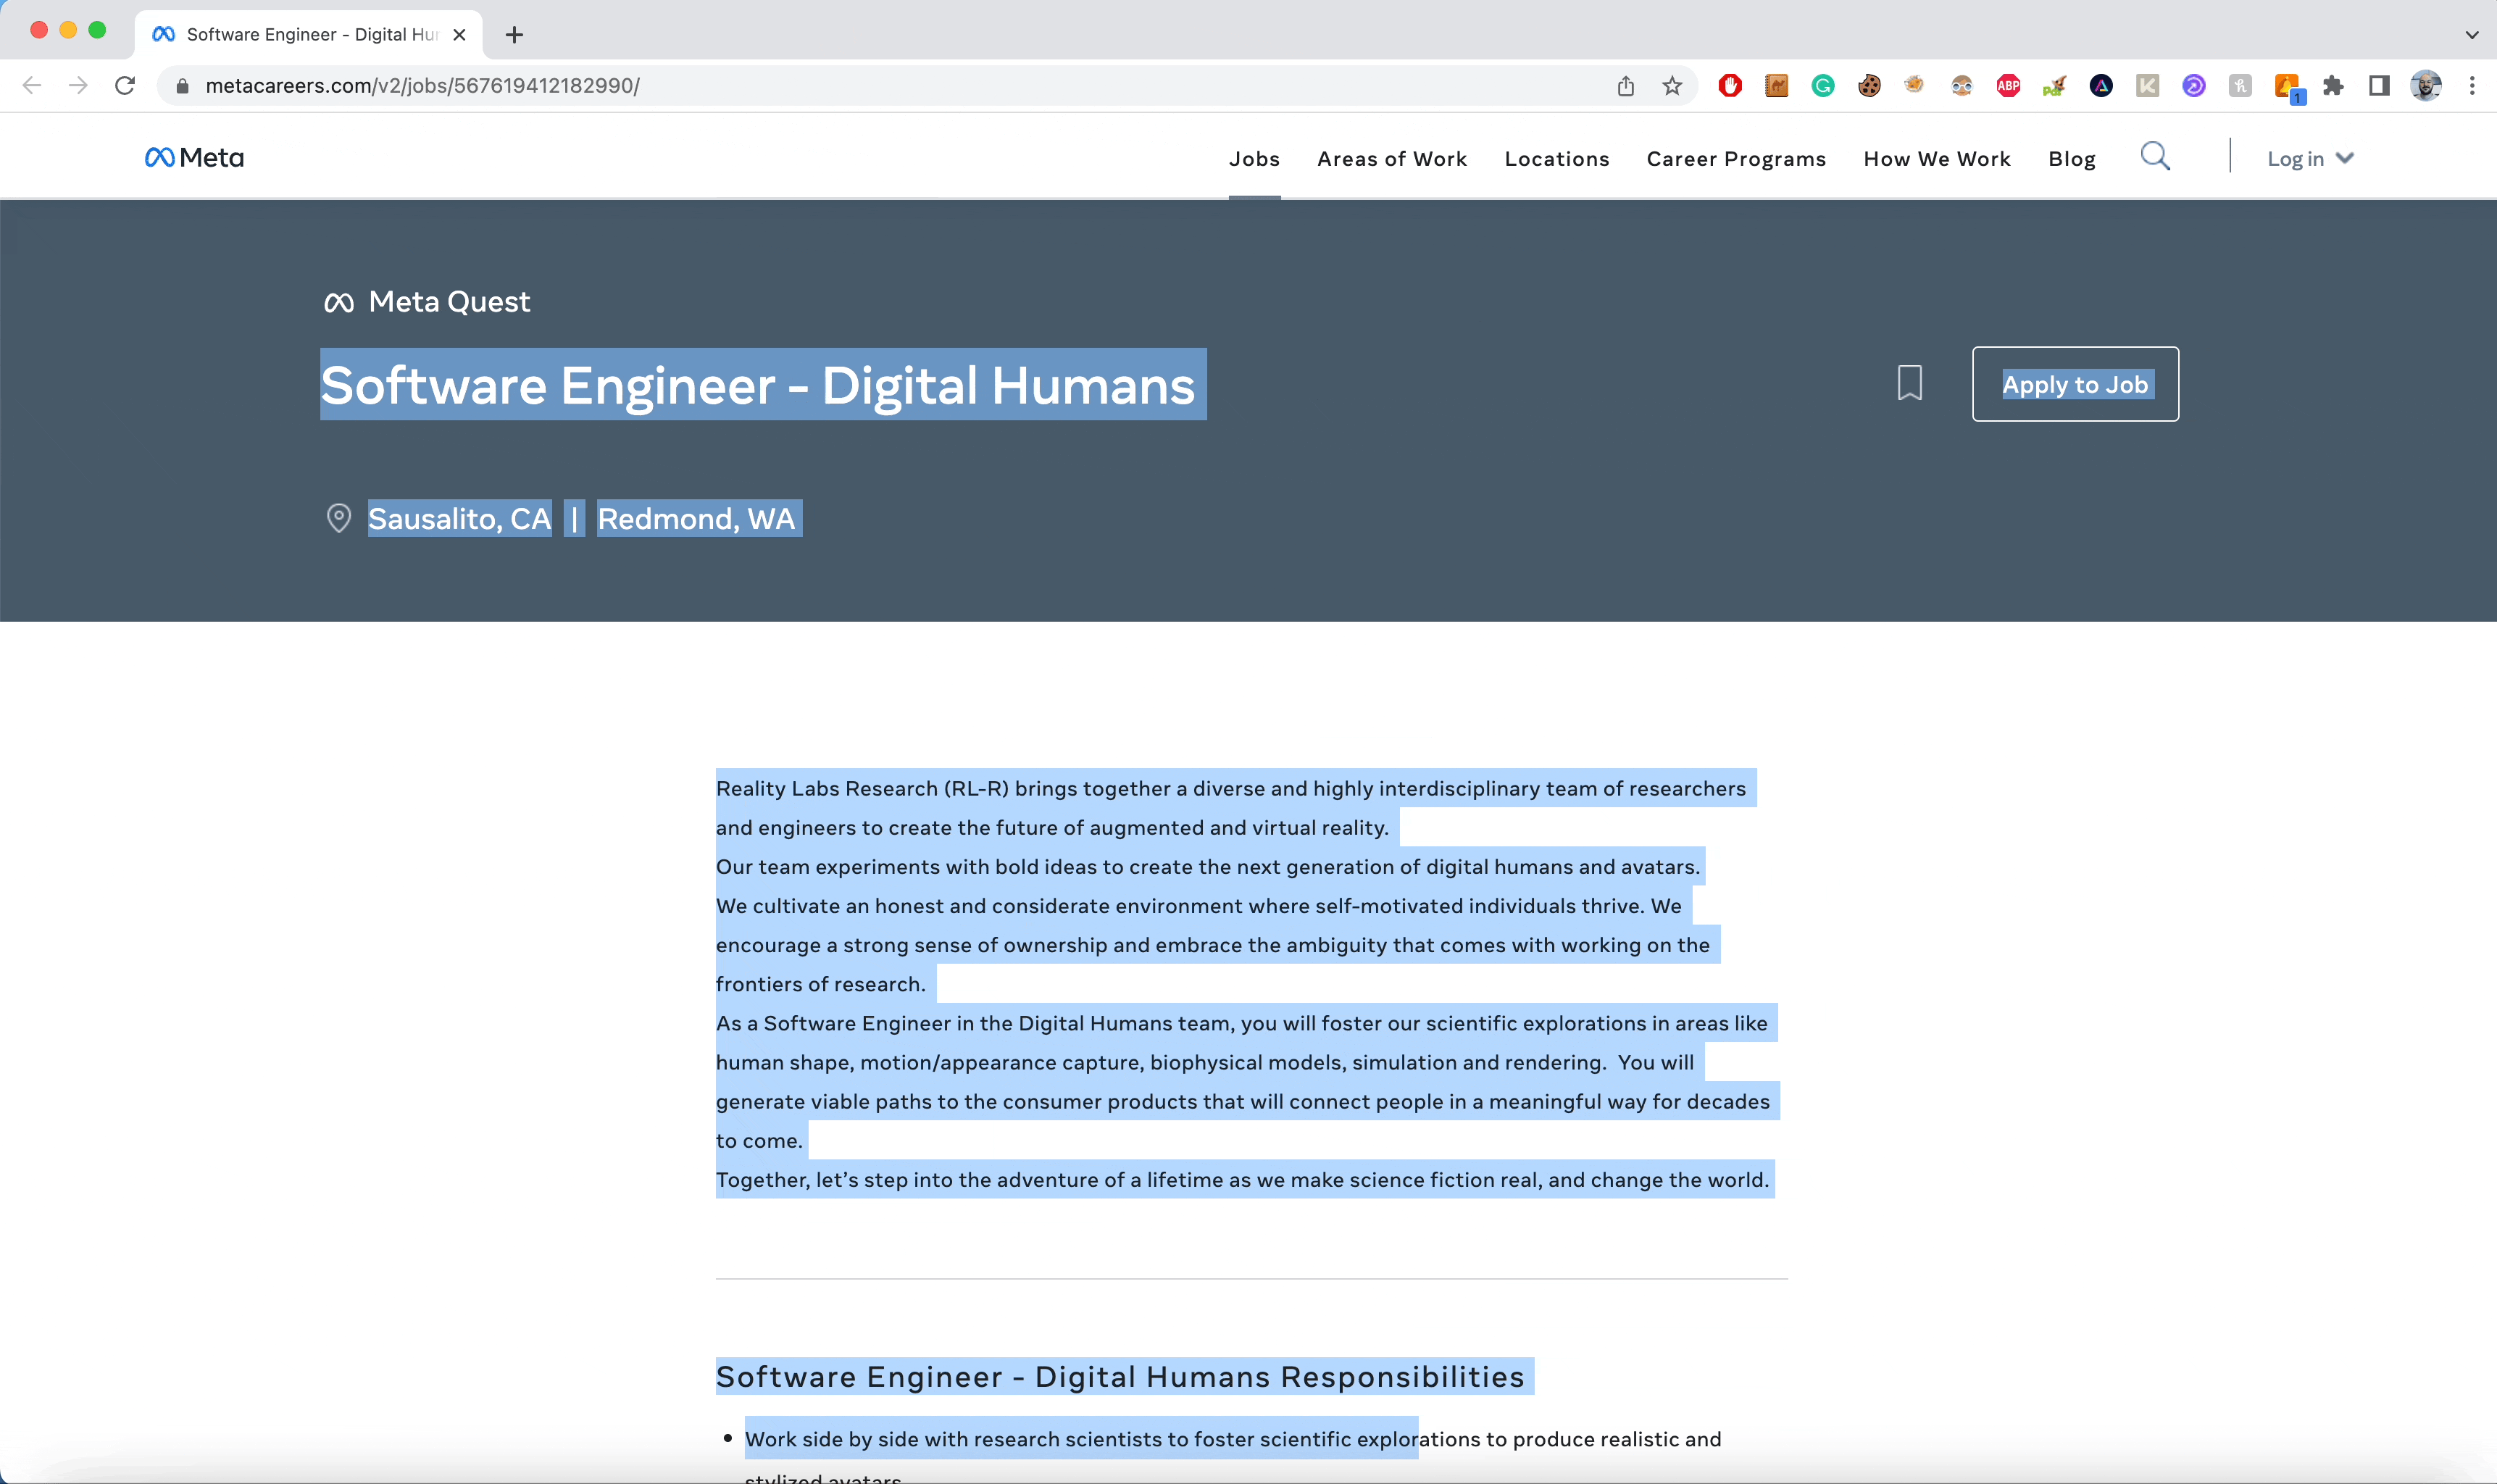Open the purple circular arrow extension
Viewport: 2497px width, 1484px height.
(2194, 86)
